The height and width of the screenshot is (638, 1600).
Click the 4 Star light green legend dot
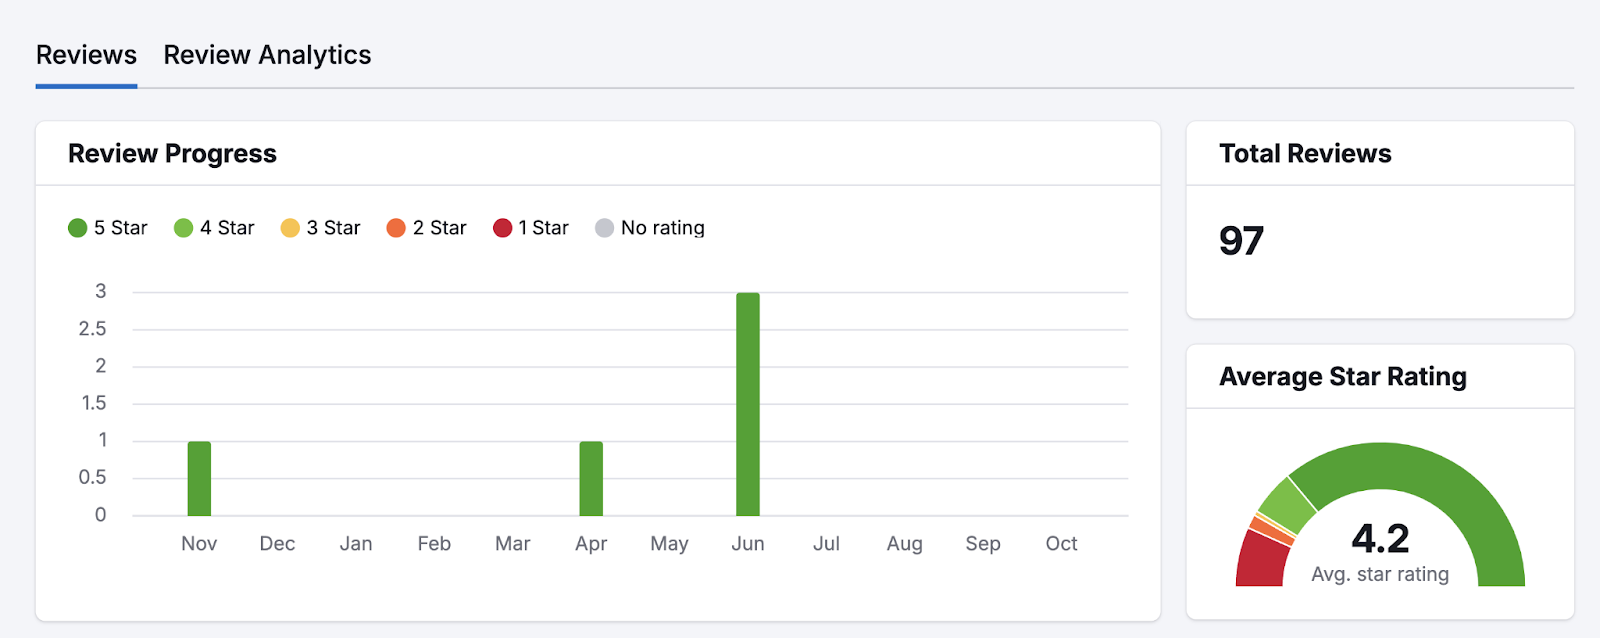[x=183, y=227]
